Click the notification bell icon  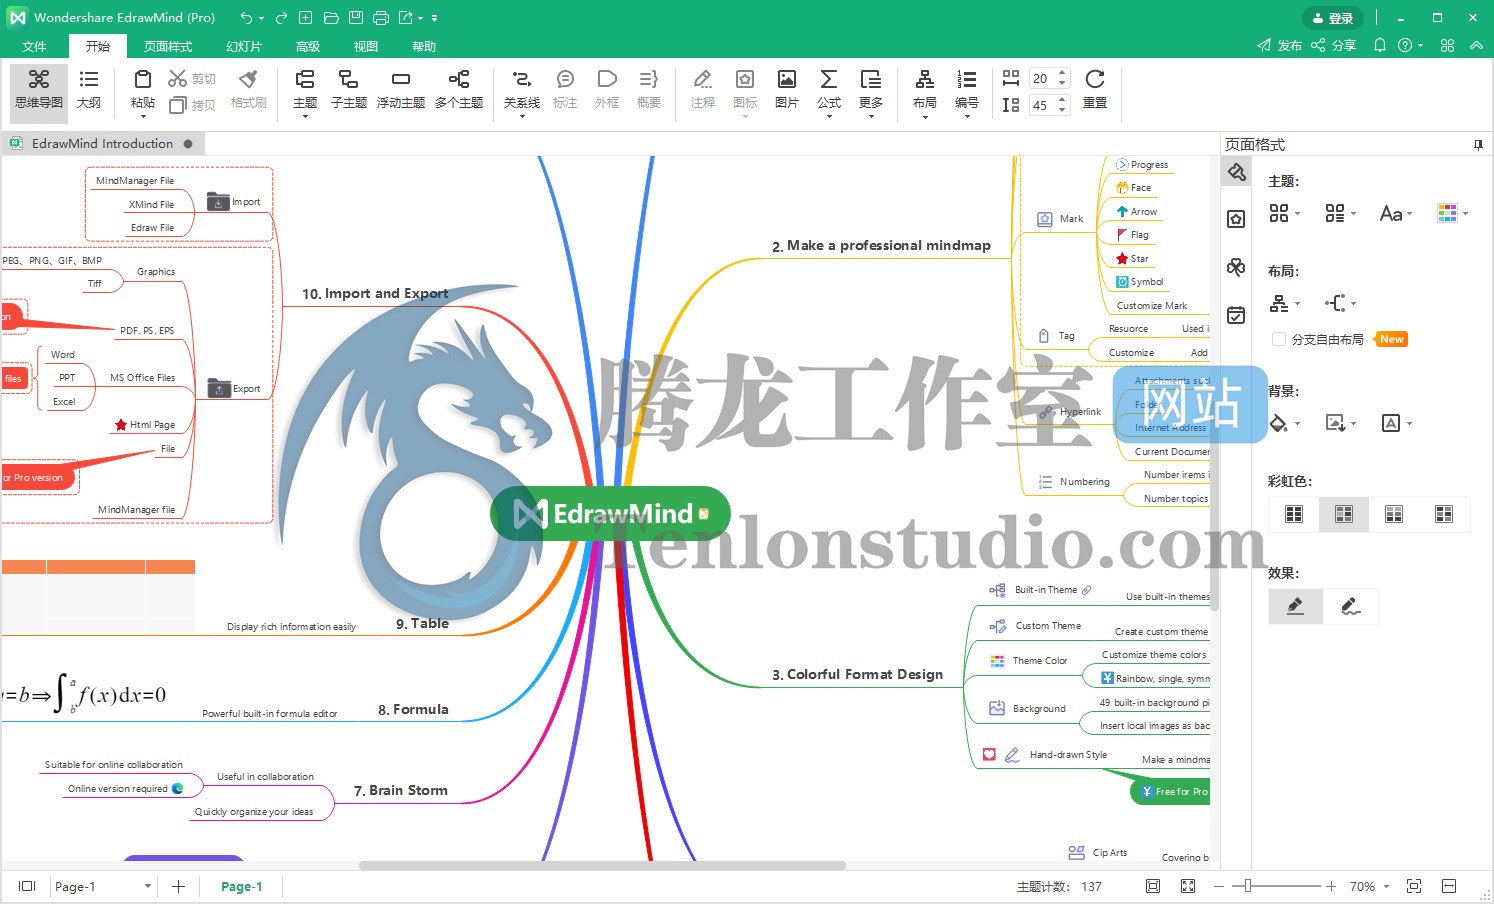[1380, 45]
